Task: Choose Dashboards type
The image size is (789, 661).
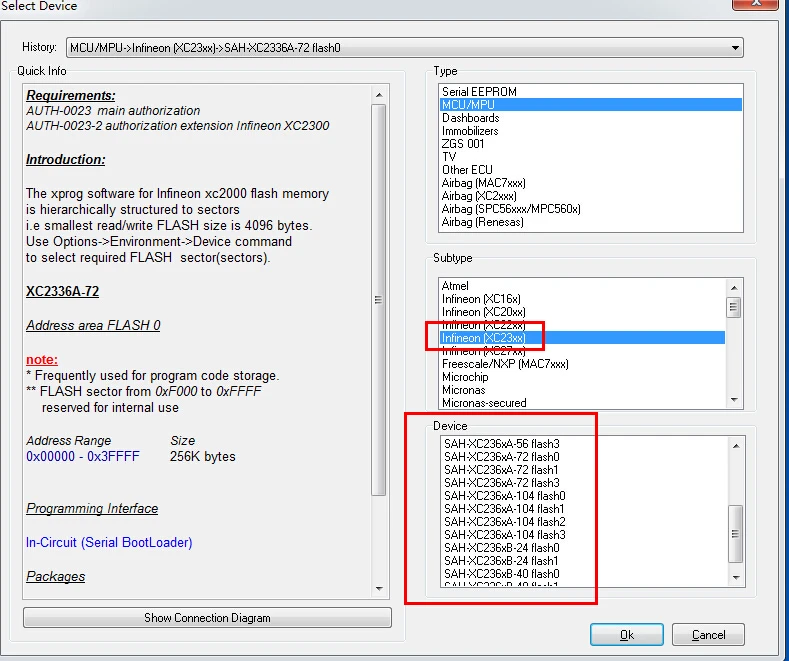Action: (590, 118)
